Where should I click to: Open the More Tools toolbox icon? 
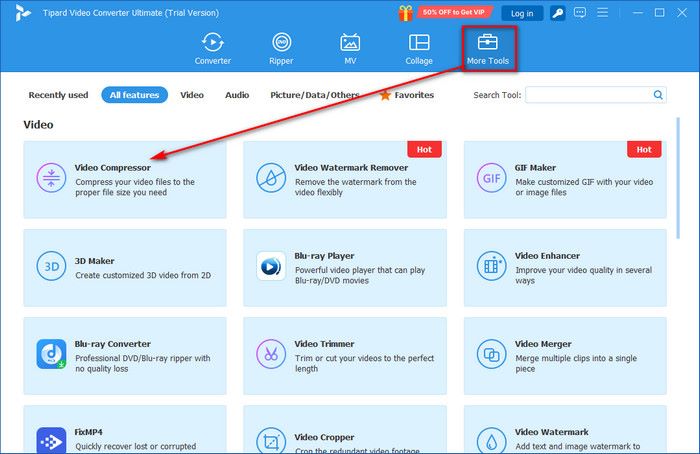(x=488, y=42)
